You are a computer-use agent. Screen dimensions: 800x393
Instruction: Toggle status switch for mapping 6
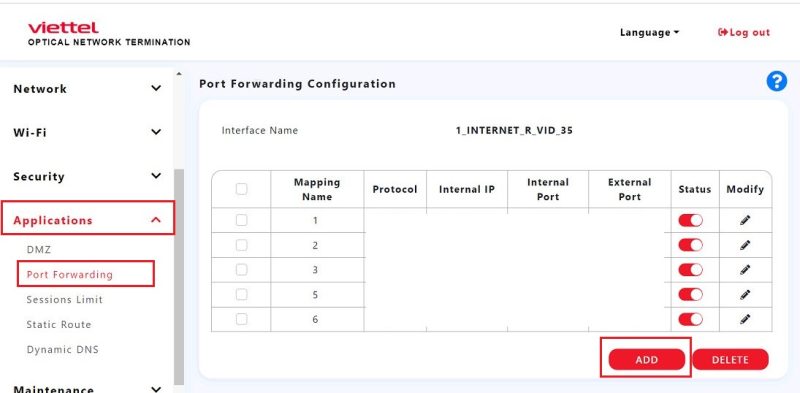coord(690,319)
